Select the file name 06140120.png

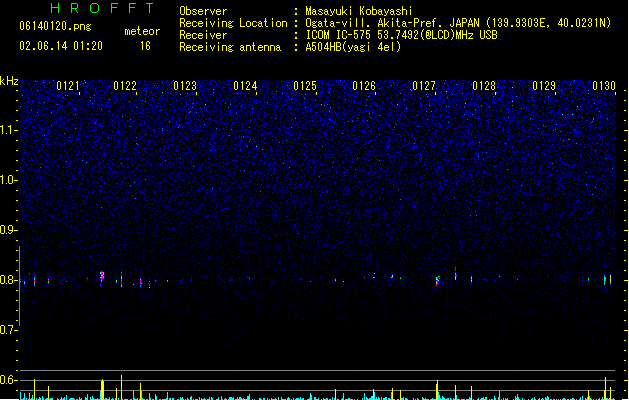point(55,26)
